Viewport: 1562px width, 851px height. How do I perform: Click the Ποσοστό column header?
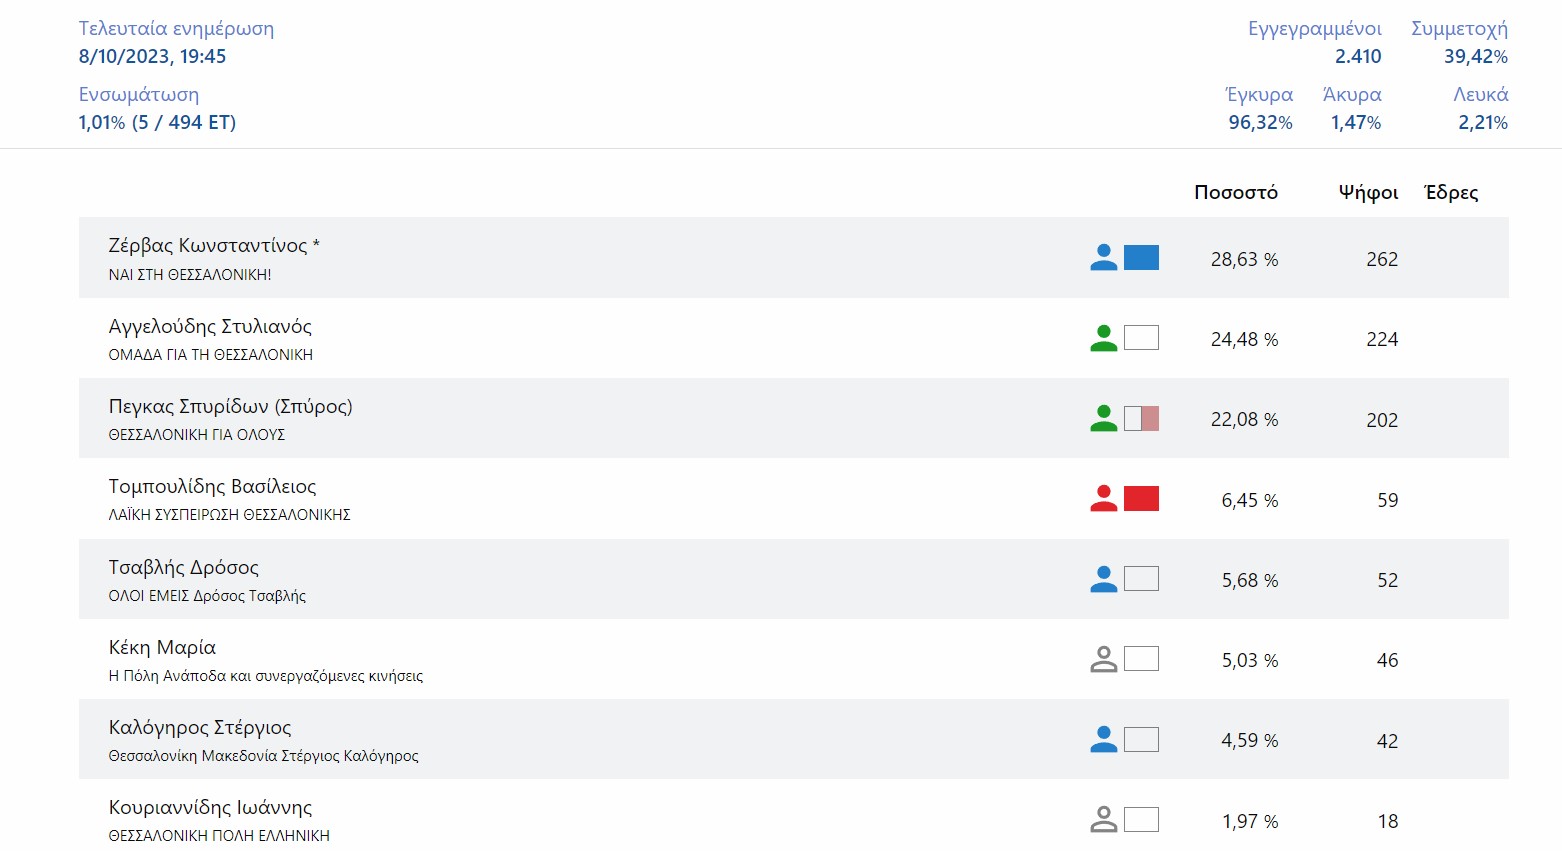coord(1235,192)
